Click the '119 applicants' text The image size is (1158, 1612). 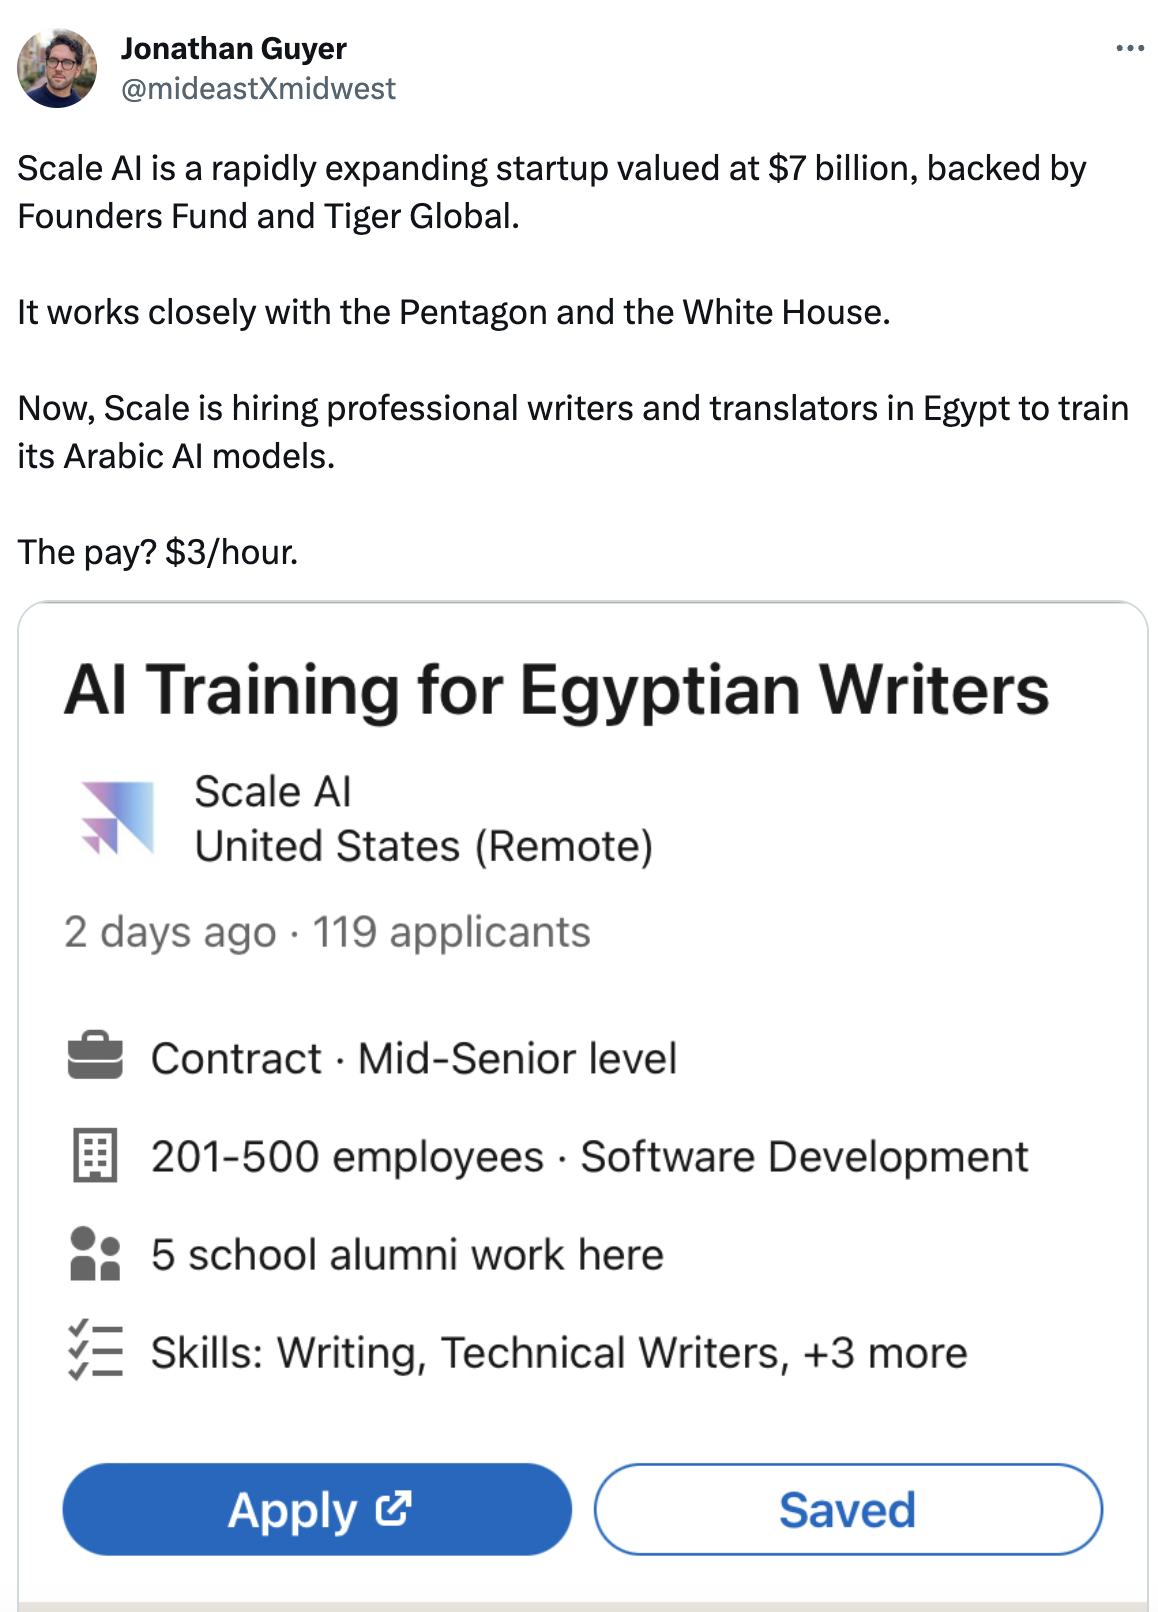click(x=452, y=932)
